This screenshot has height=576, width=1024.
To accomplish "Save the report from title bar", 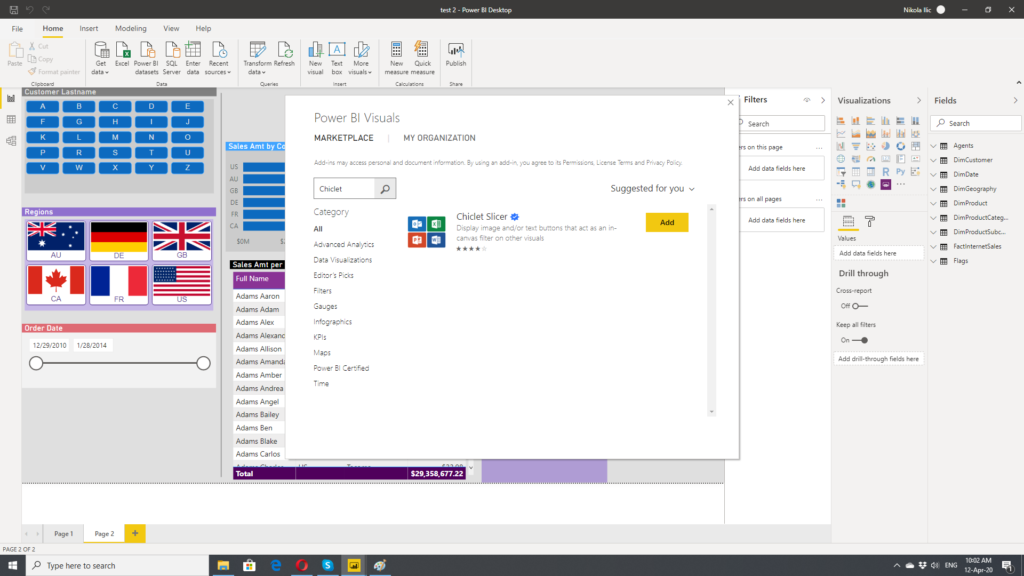I will [x=14, y=10].
